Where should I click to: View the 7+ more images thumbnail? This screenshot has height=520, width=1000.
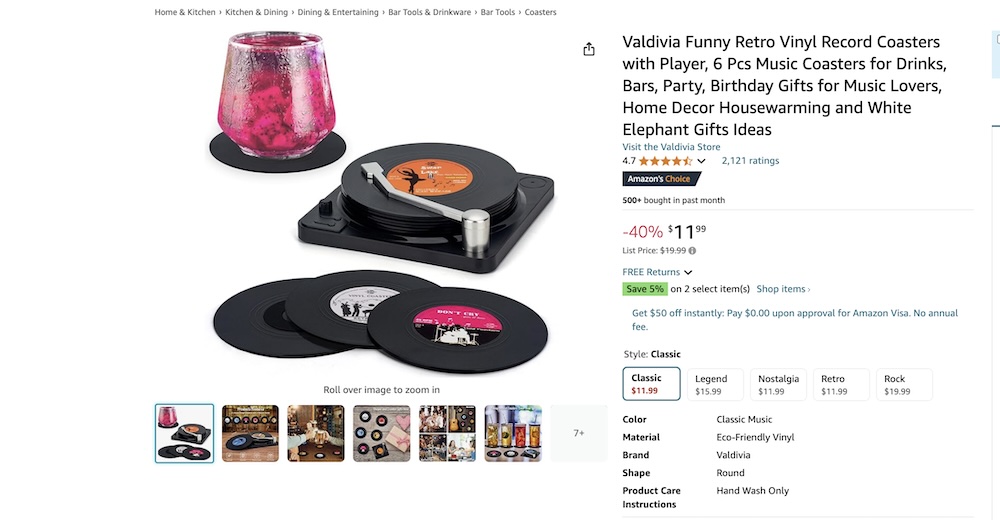click(x=578, y=433)
